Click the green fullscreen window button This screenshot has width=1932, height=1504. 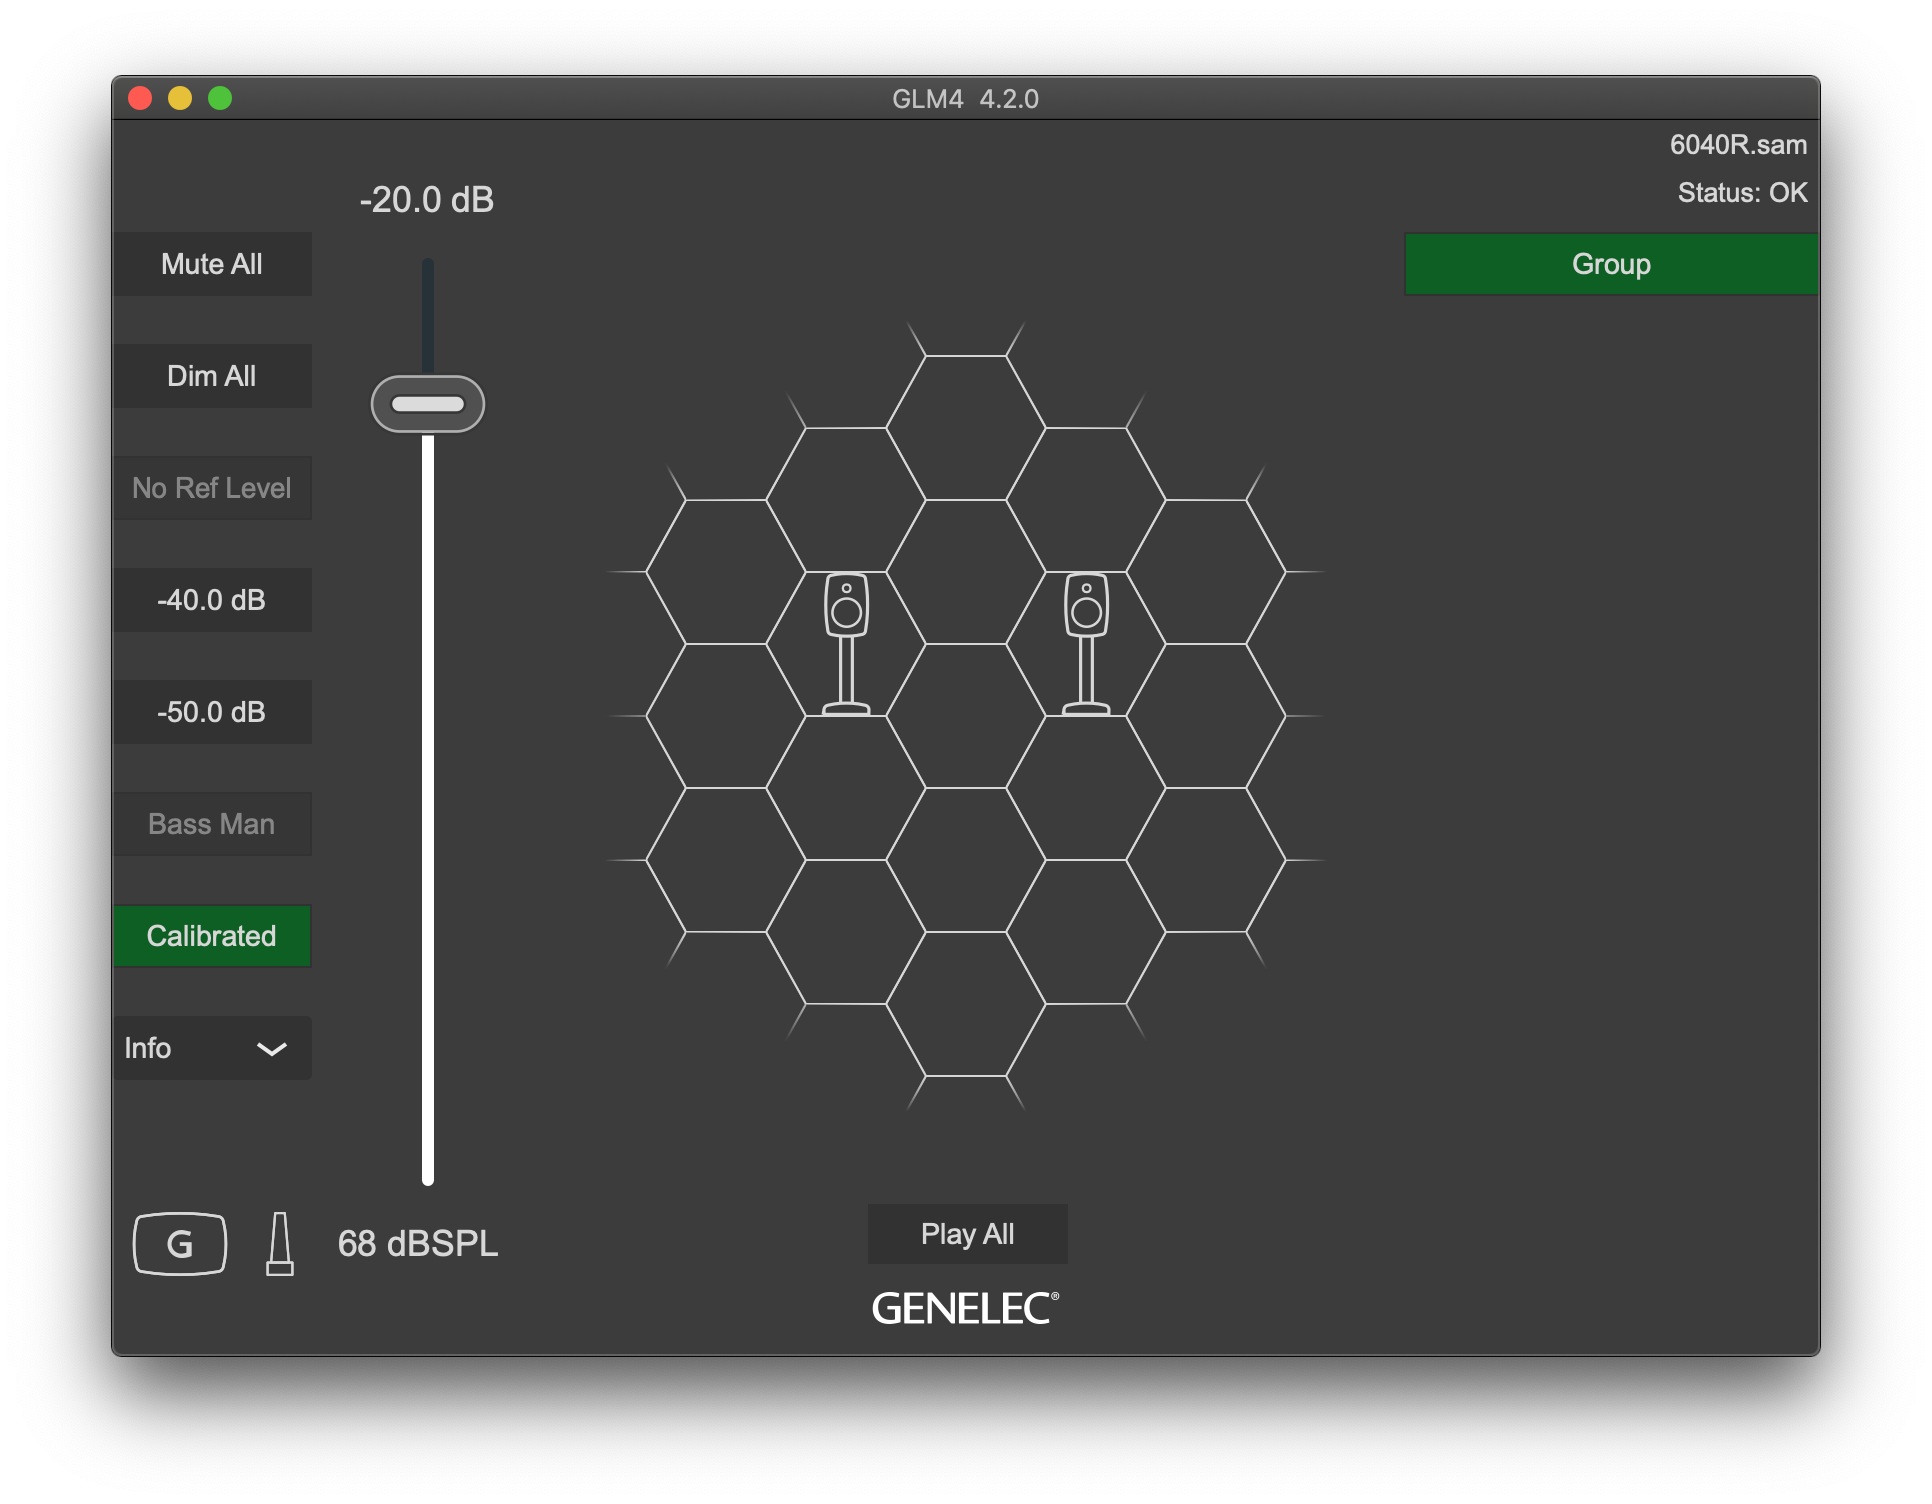click(220, 98)
